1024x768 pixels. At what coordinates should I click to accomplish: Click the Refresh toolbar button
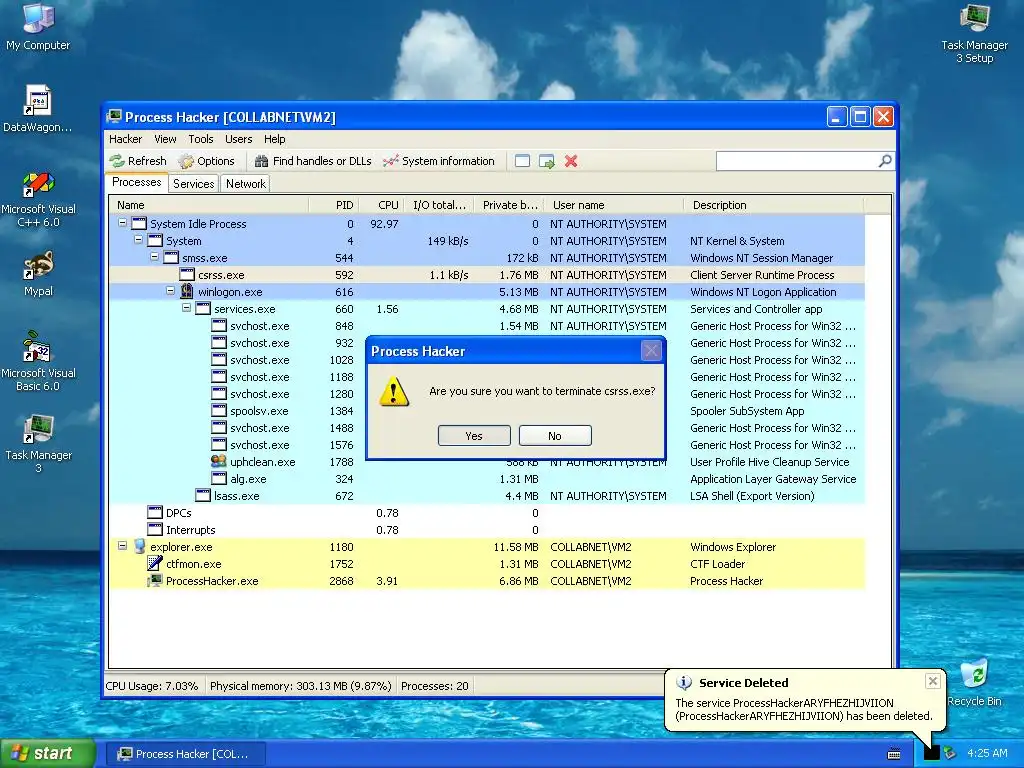click(x=138, y=161)
